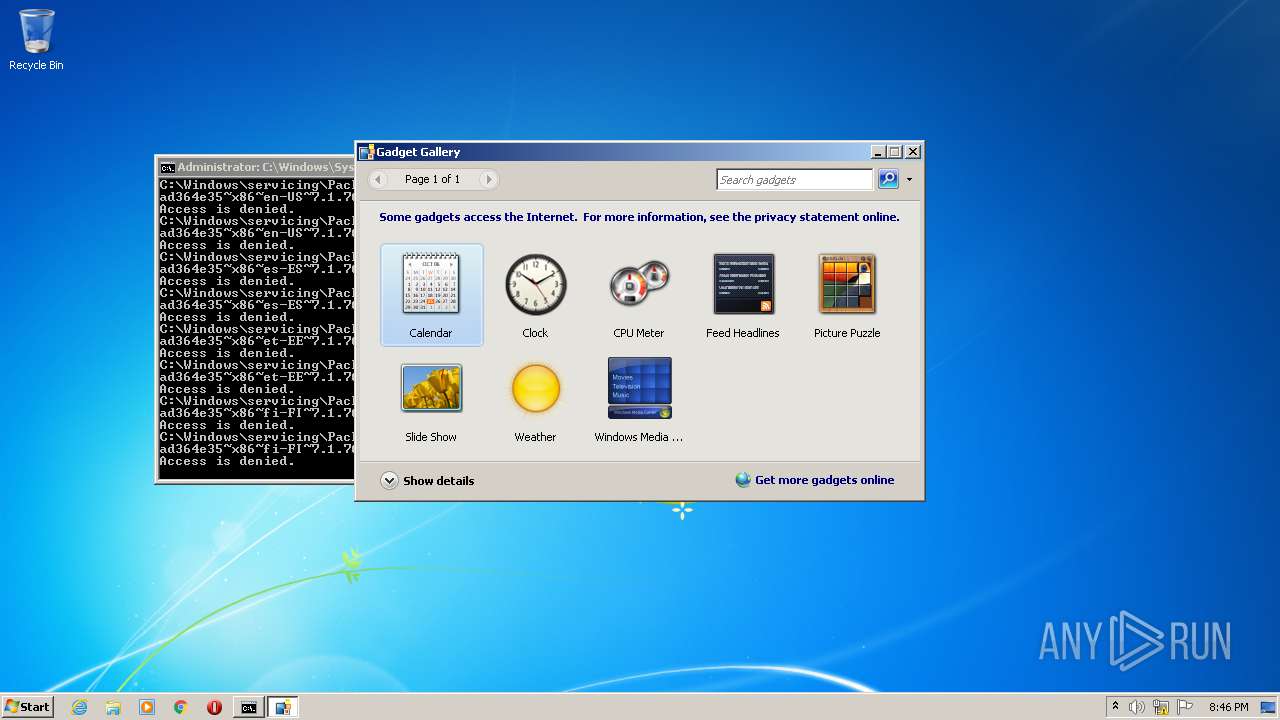
Task: Launch Google Chrome from taskbar
Action: [181, 707]
